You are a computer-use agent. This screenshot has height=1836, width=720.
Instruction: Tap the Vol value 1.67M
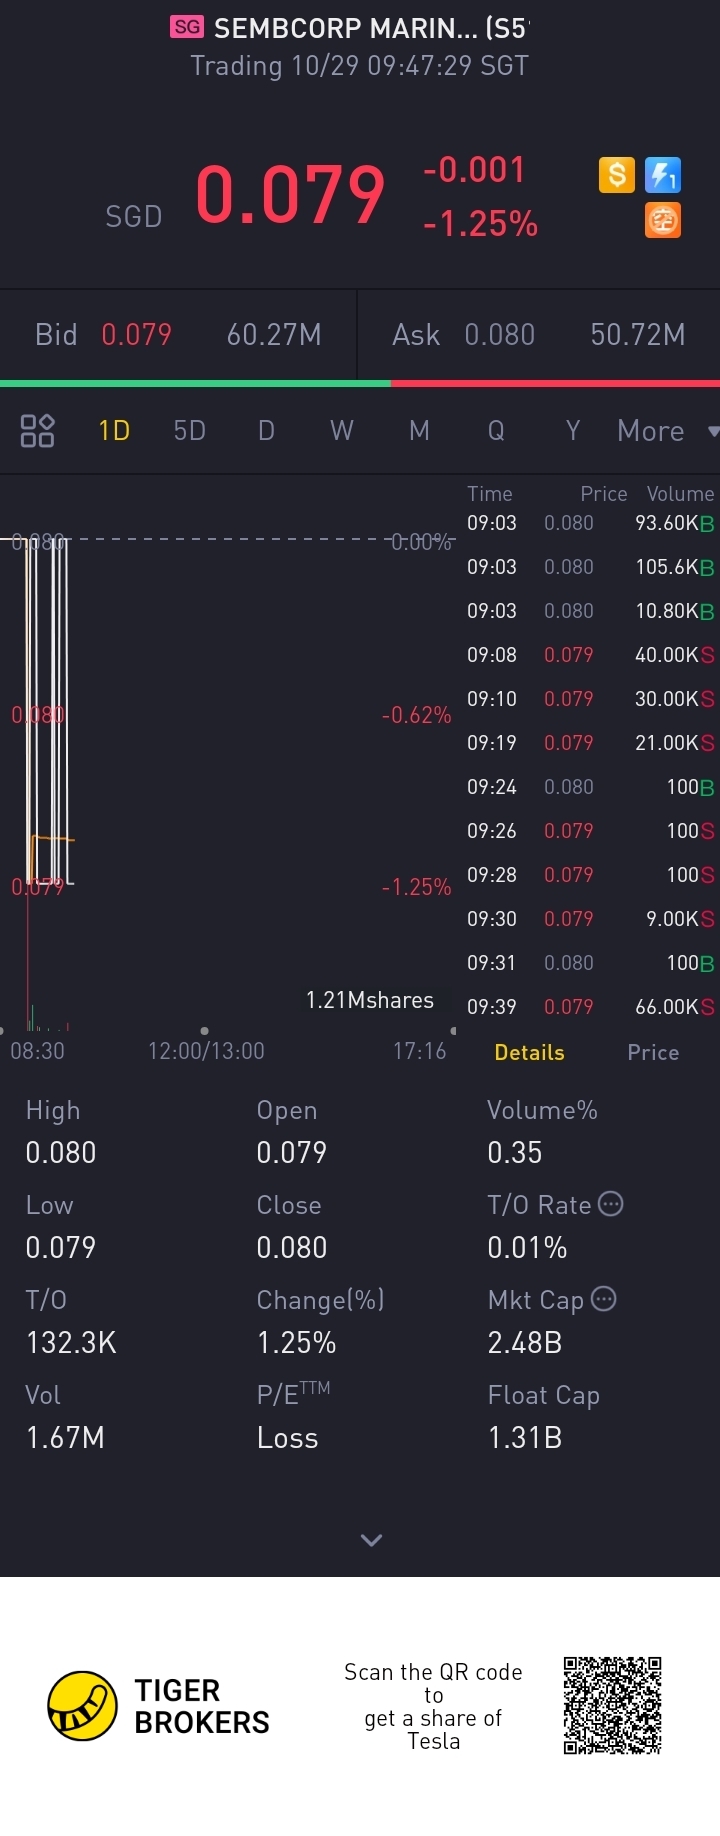[x=65, y=1437]
